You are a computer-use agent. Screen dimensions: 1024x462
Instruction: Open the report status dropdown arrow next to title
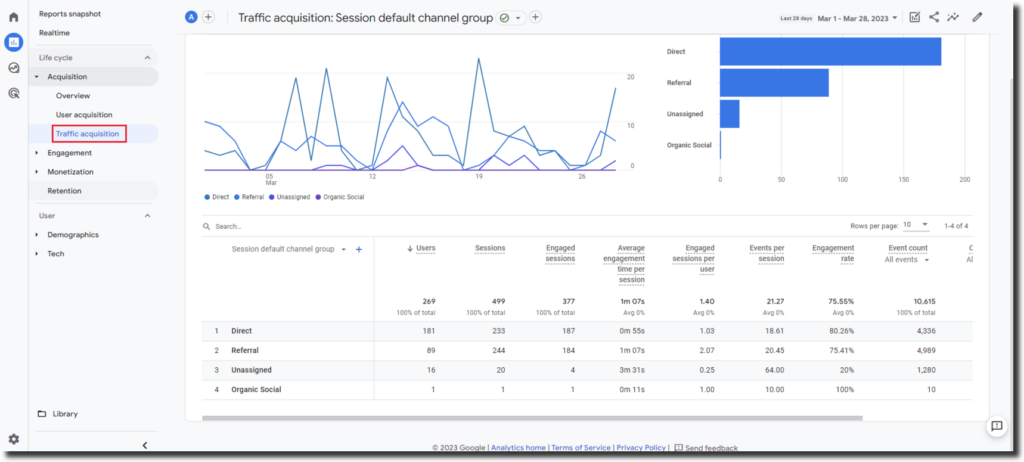[x=518, y=18]
